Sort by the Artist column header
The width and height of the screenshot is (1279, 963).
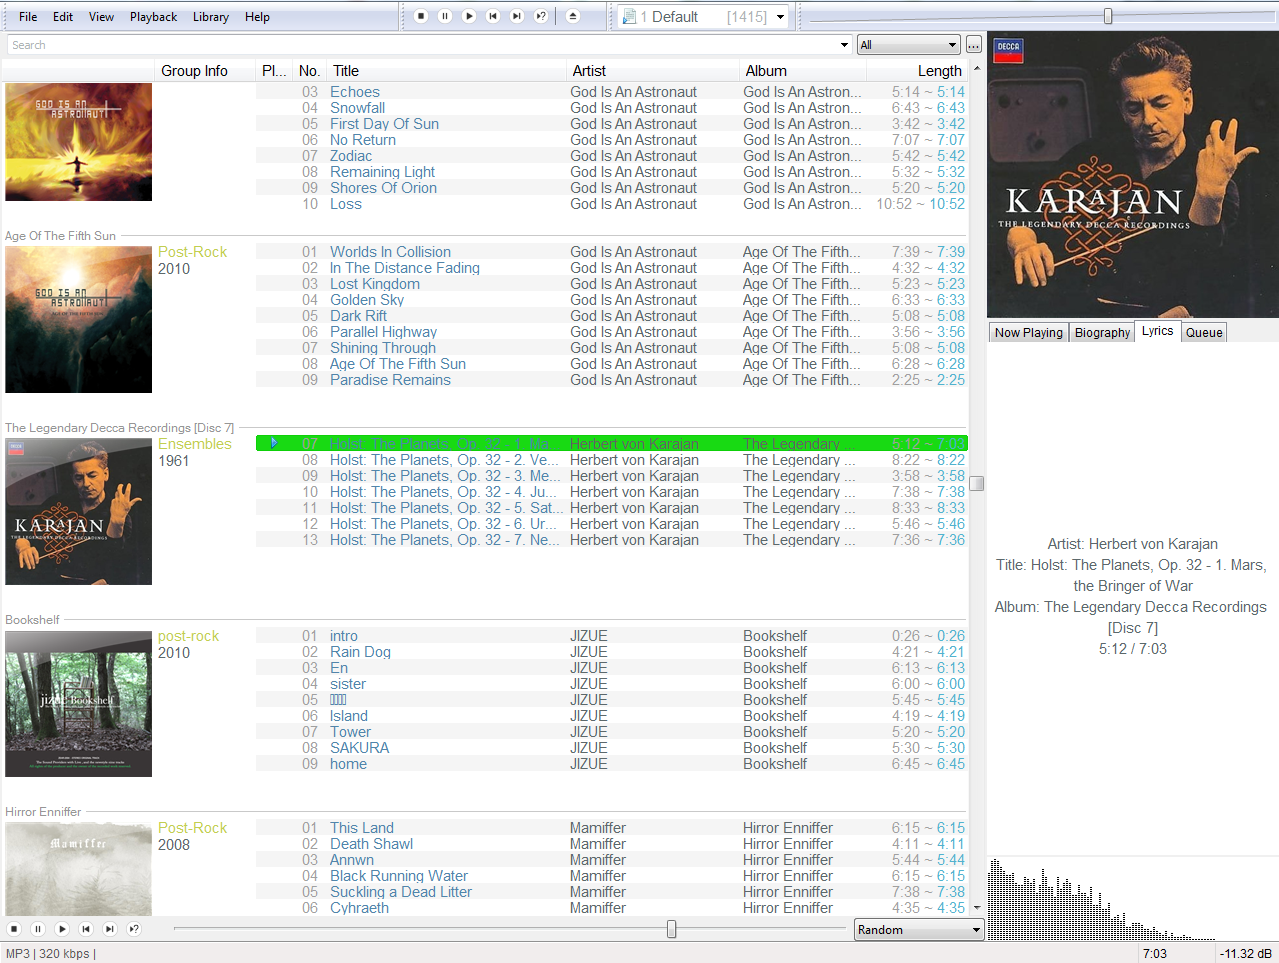point(653,71)
